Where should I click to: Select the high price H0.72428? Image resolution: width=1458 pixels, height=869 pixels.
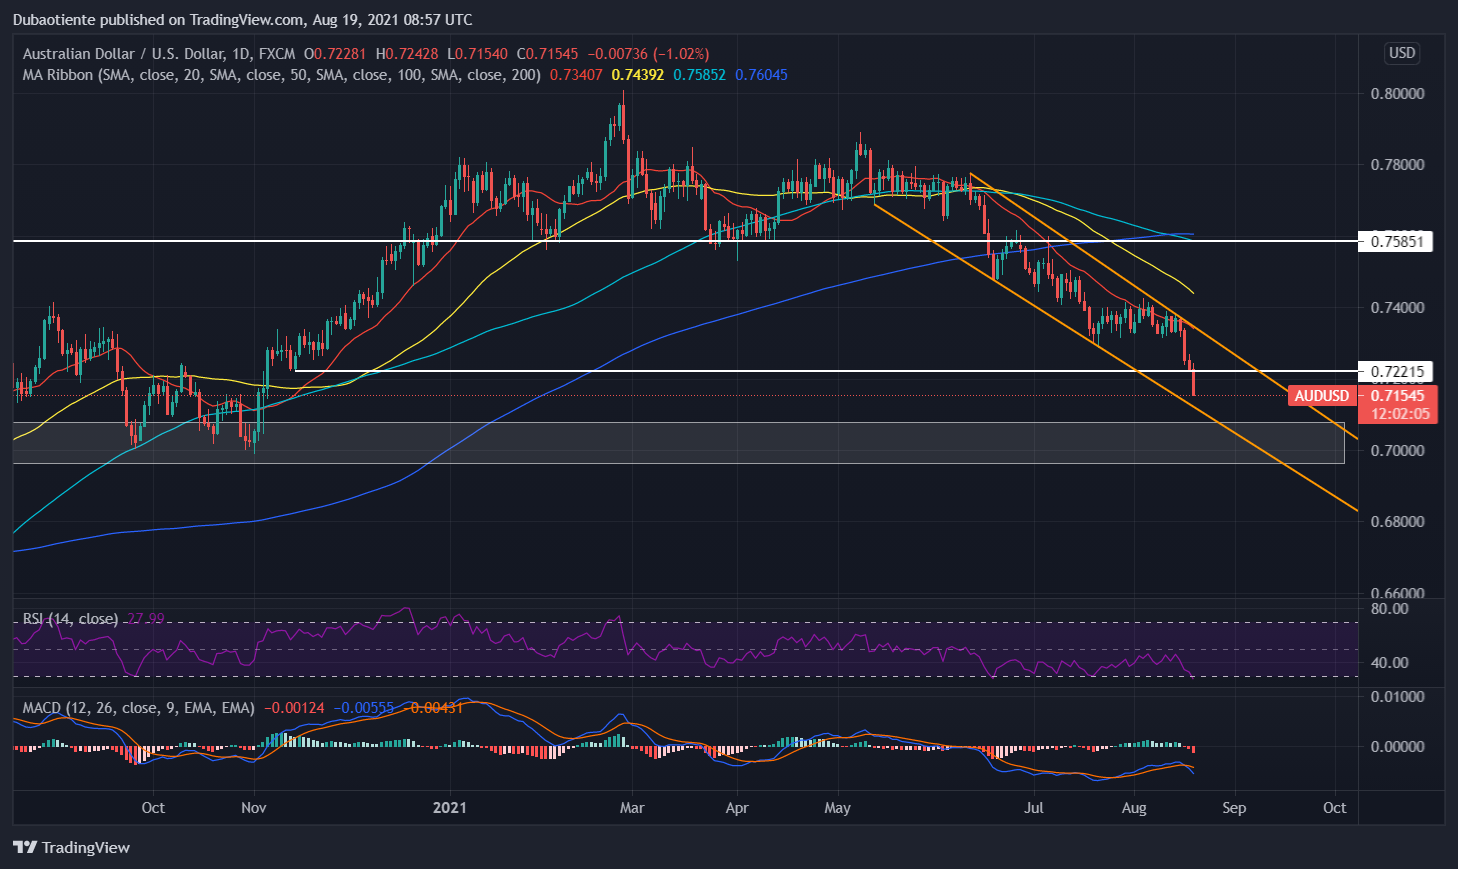pyautogui.click(x=409, y=54)
